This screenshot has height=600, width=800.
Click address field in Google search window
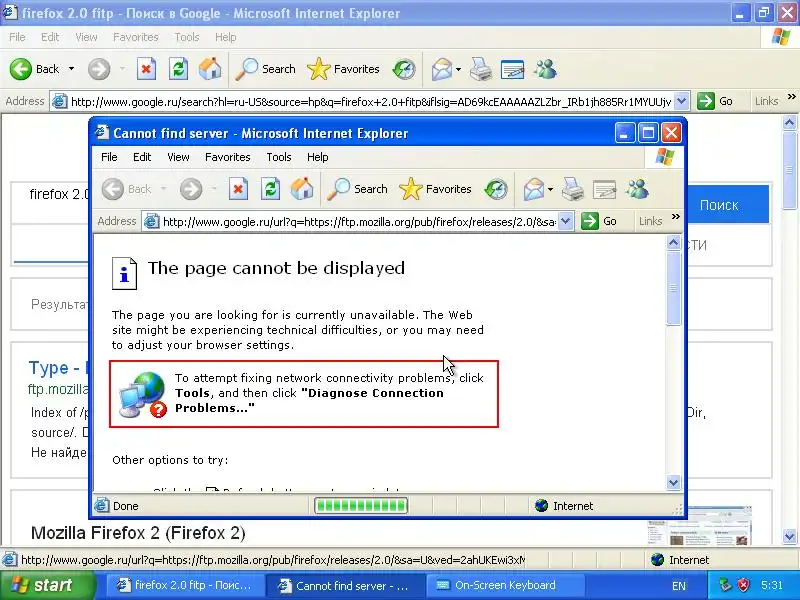tap(371, 102)
